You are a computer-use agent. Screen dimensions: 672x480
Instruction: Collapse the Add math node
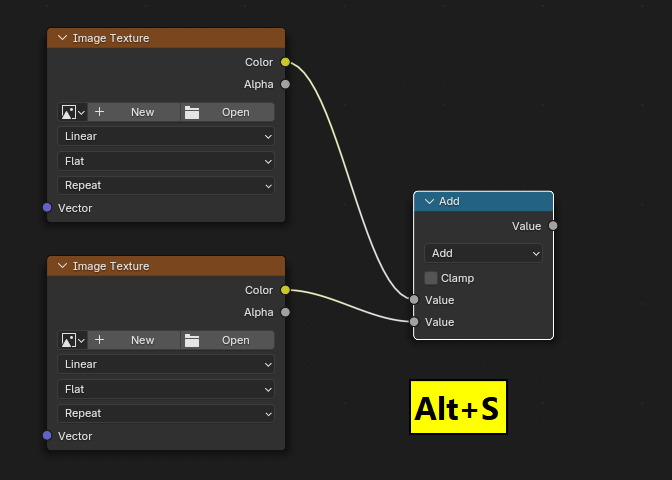429,201
